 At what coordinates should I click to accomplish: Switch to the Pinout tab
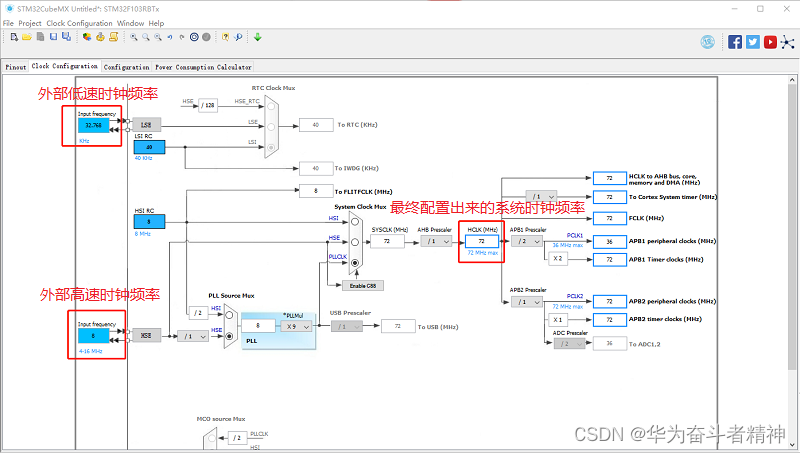tap(15, 67)
